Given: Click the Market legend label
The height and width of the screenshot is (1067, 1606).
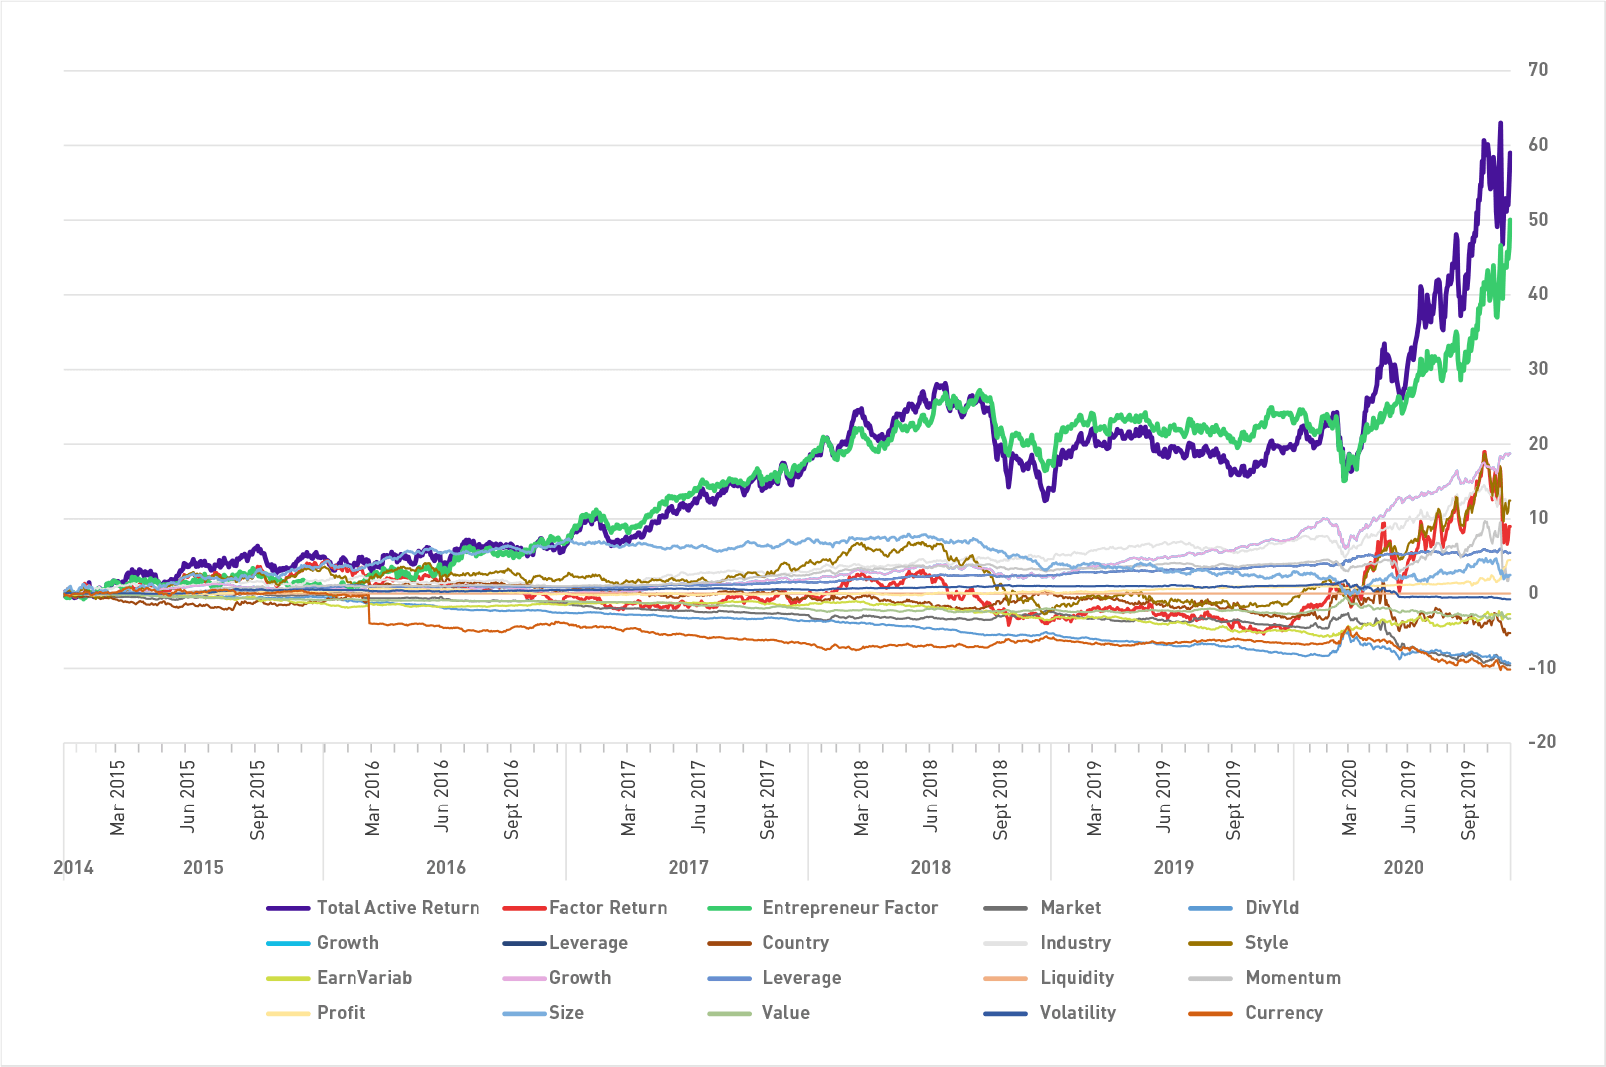Looking at the screenshot, I should tap(1070, 908).
